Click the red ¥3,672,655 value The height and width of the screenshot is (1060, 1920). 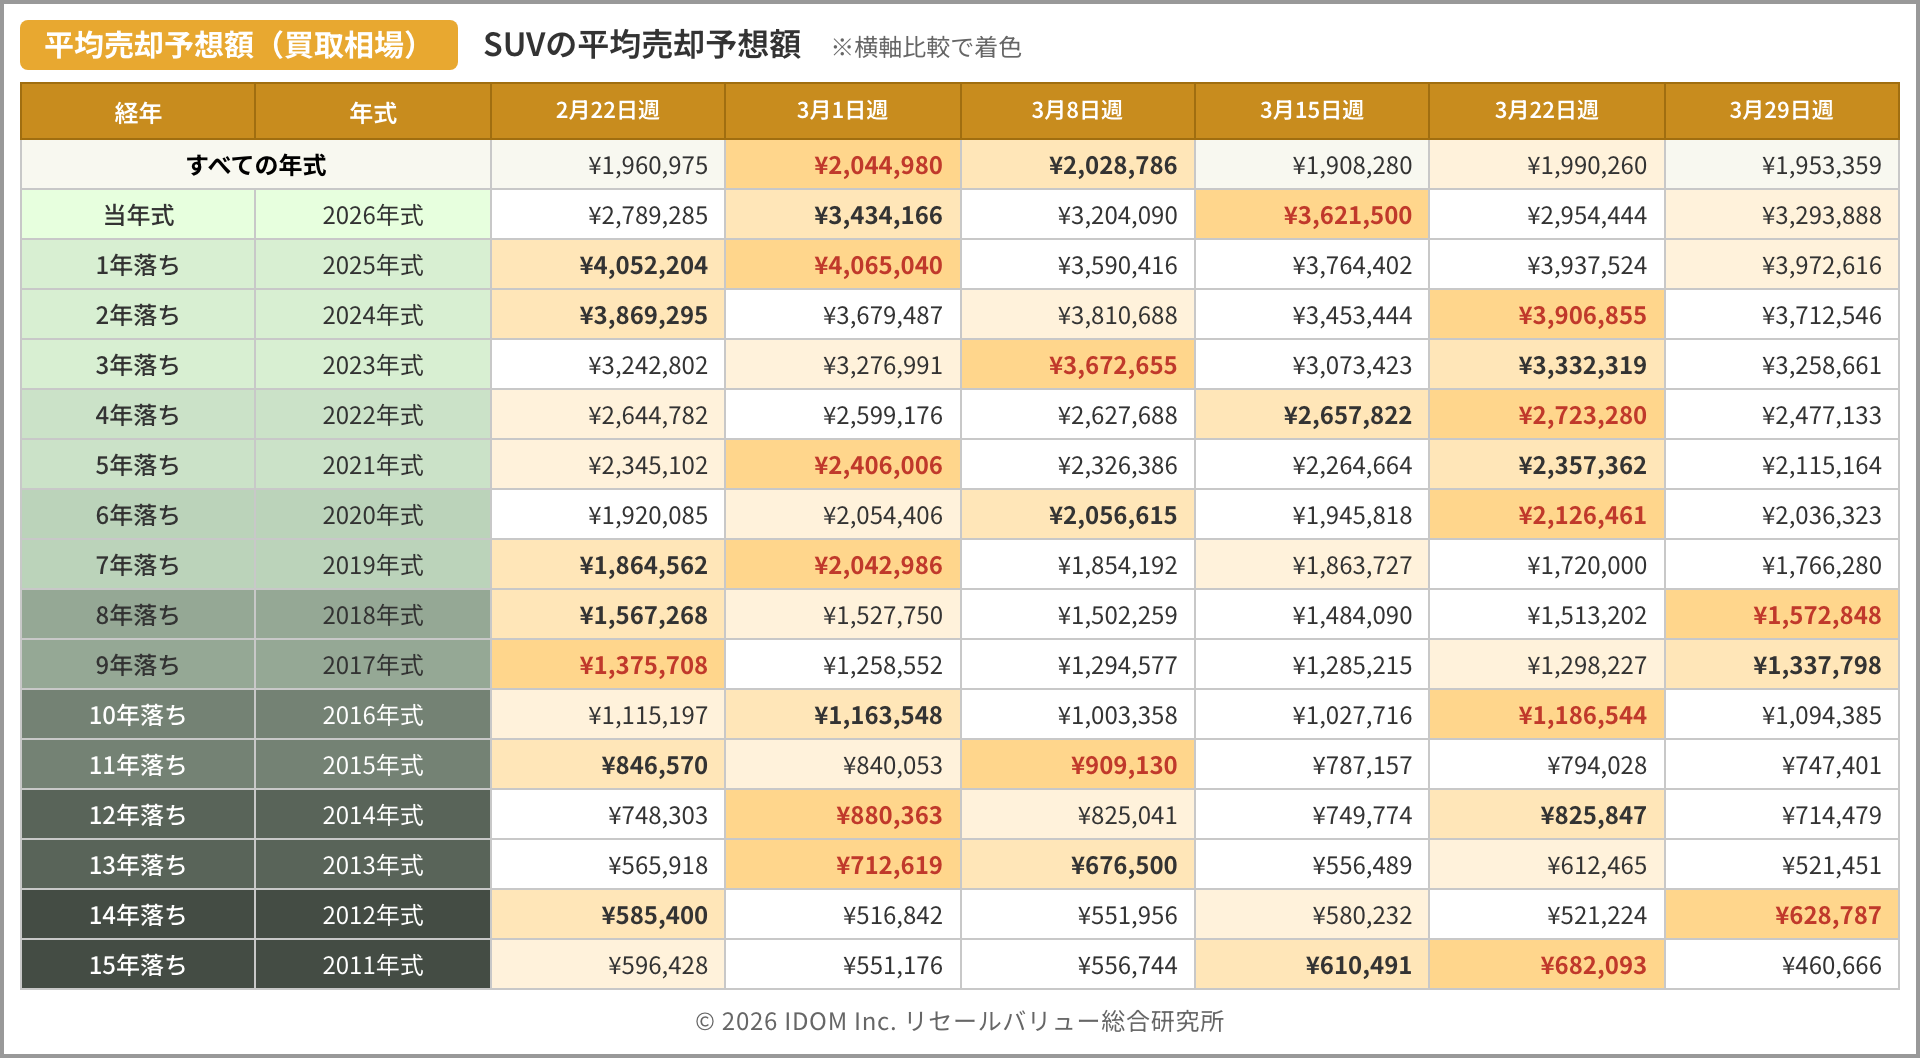click(1112, 365)
